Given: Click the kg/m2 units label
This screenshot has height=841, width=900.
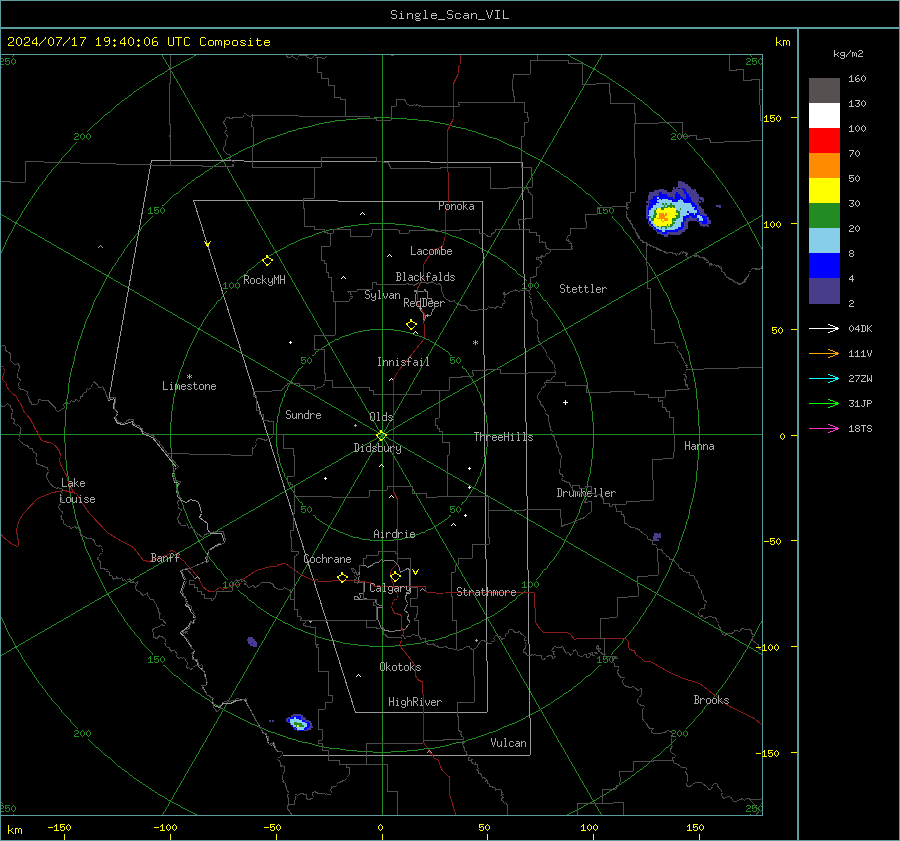Looking at the screenshot, I should pos(848,54).
